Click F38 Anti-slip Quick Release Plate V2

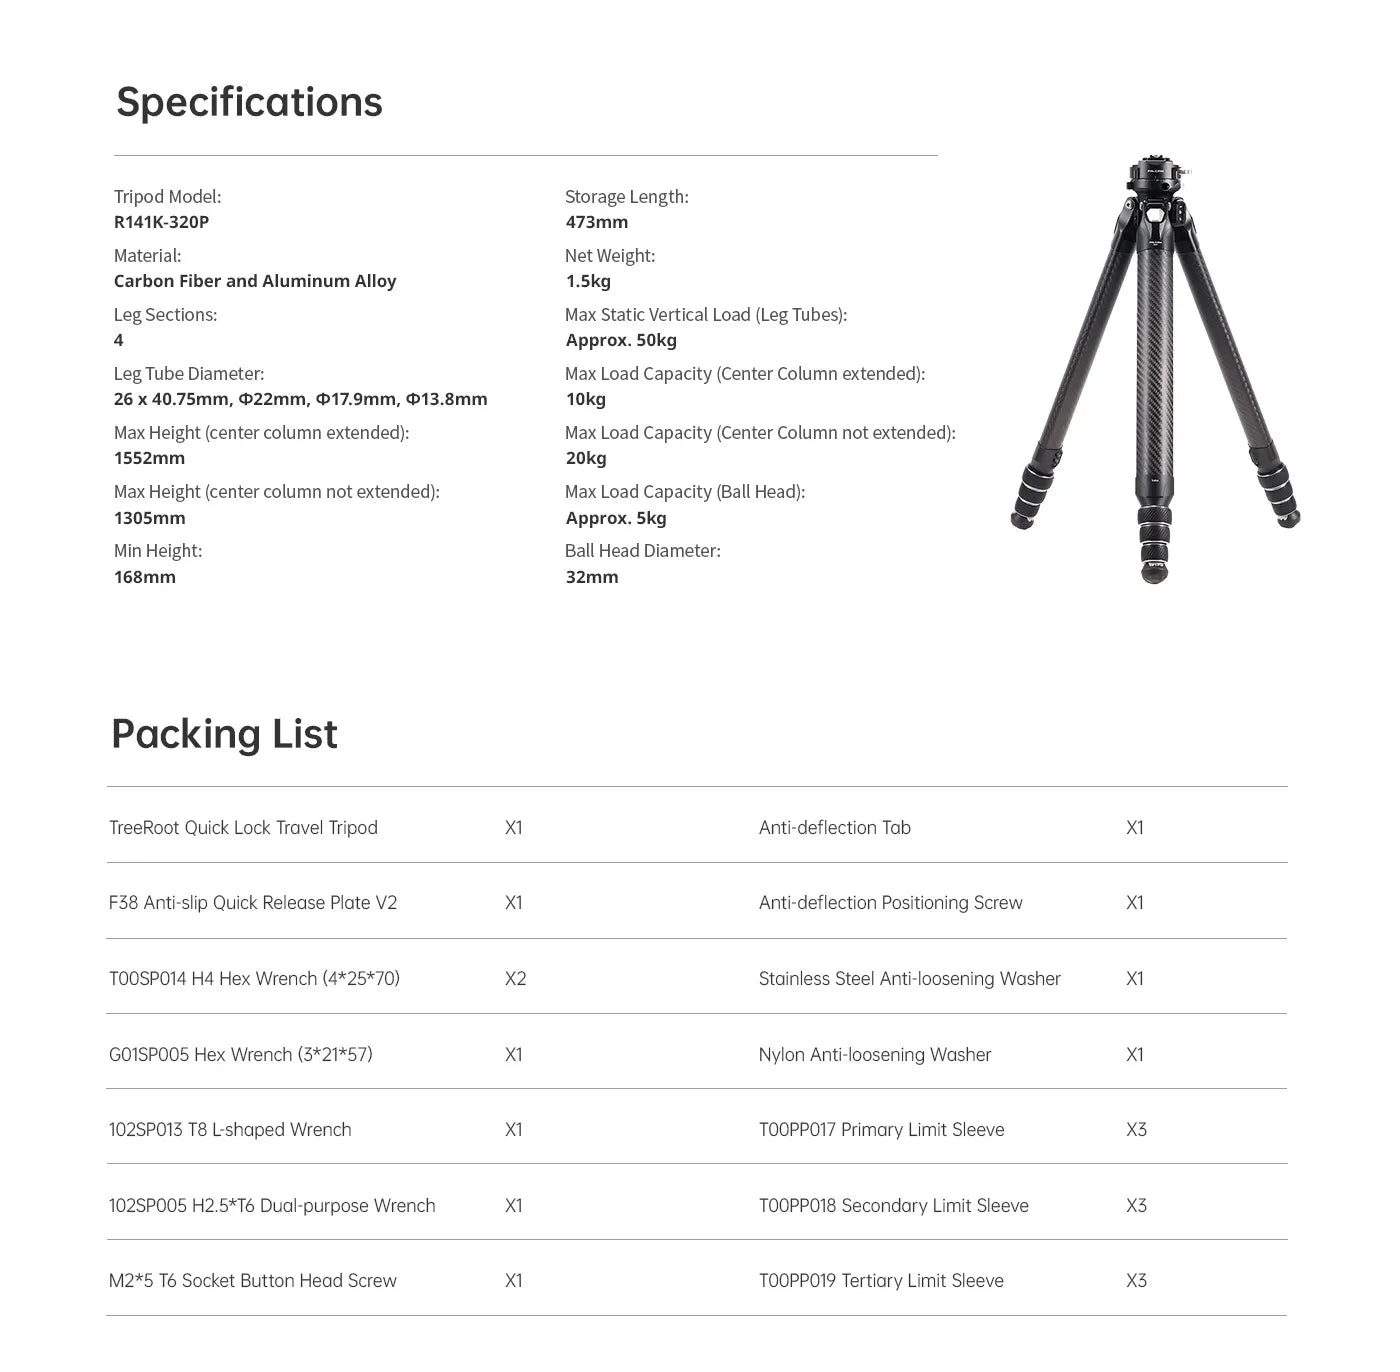pyautogui.click(x=253, y=903)
